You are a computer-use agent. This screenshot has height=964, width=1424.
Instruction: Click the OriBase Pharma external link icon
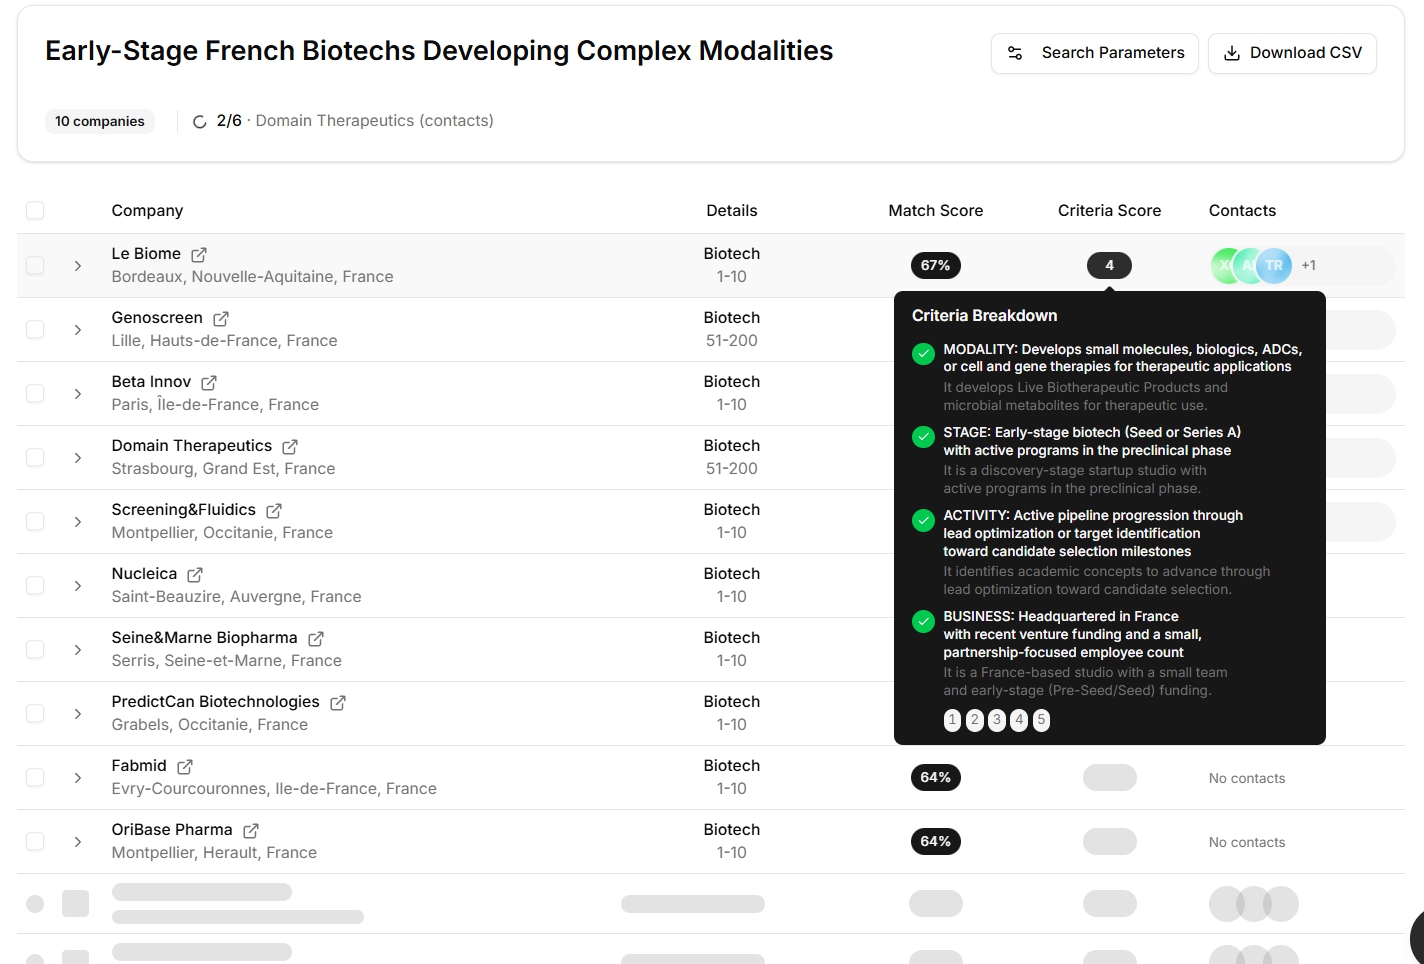(x=250, y=830)
